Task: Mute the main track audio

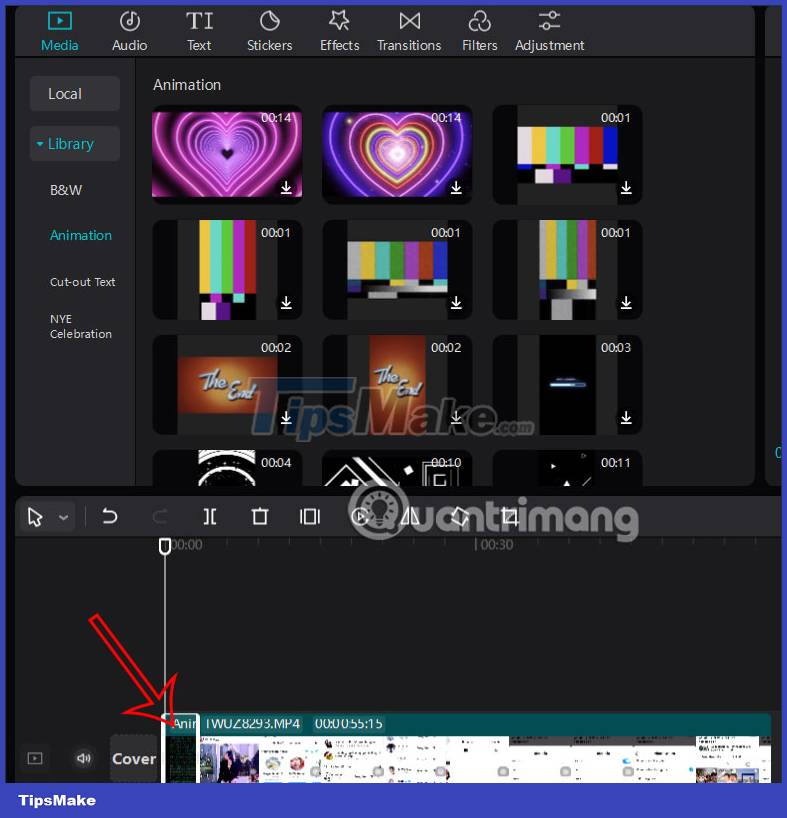Action: pyautogui.click(x=84, y=758)
